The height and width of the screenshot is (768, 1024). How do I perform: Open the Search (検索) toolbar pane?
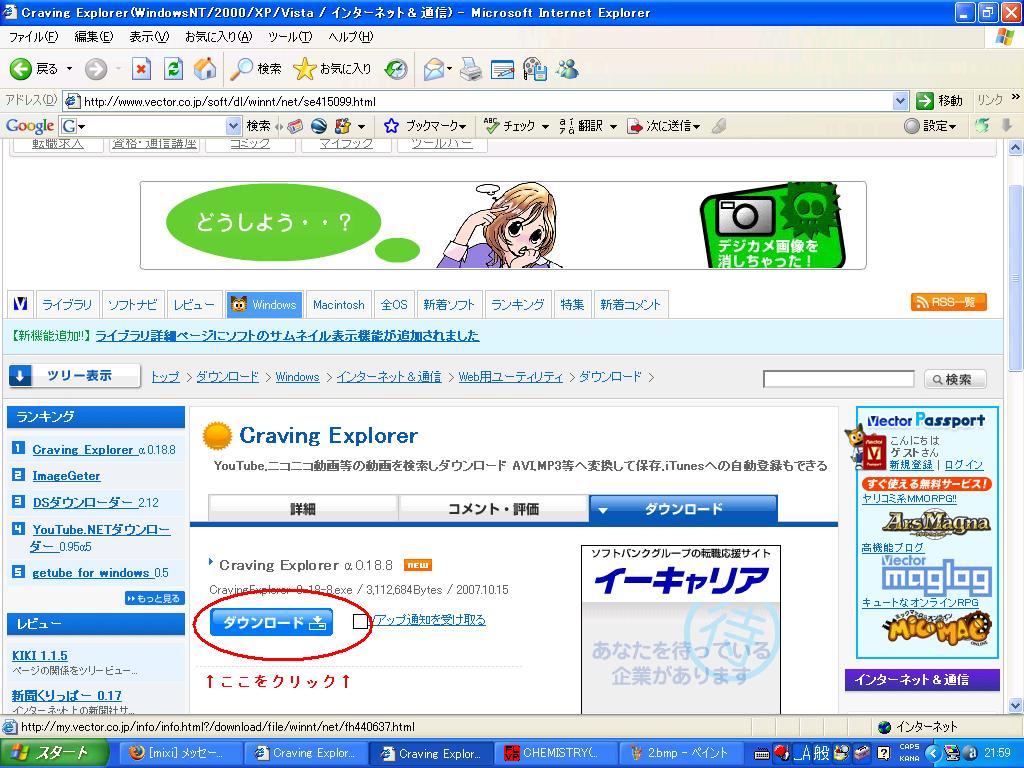pyautogui.click(x=257, y=69)
